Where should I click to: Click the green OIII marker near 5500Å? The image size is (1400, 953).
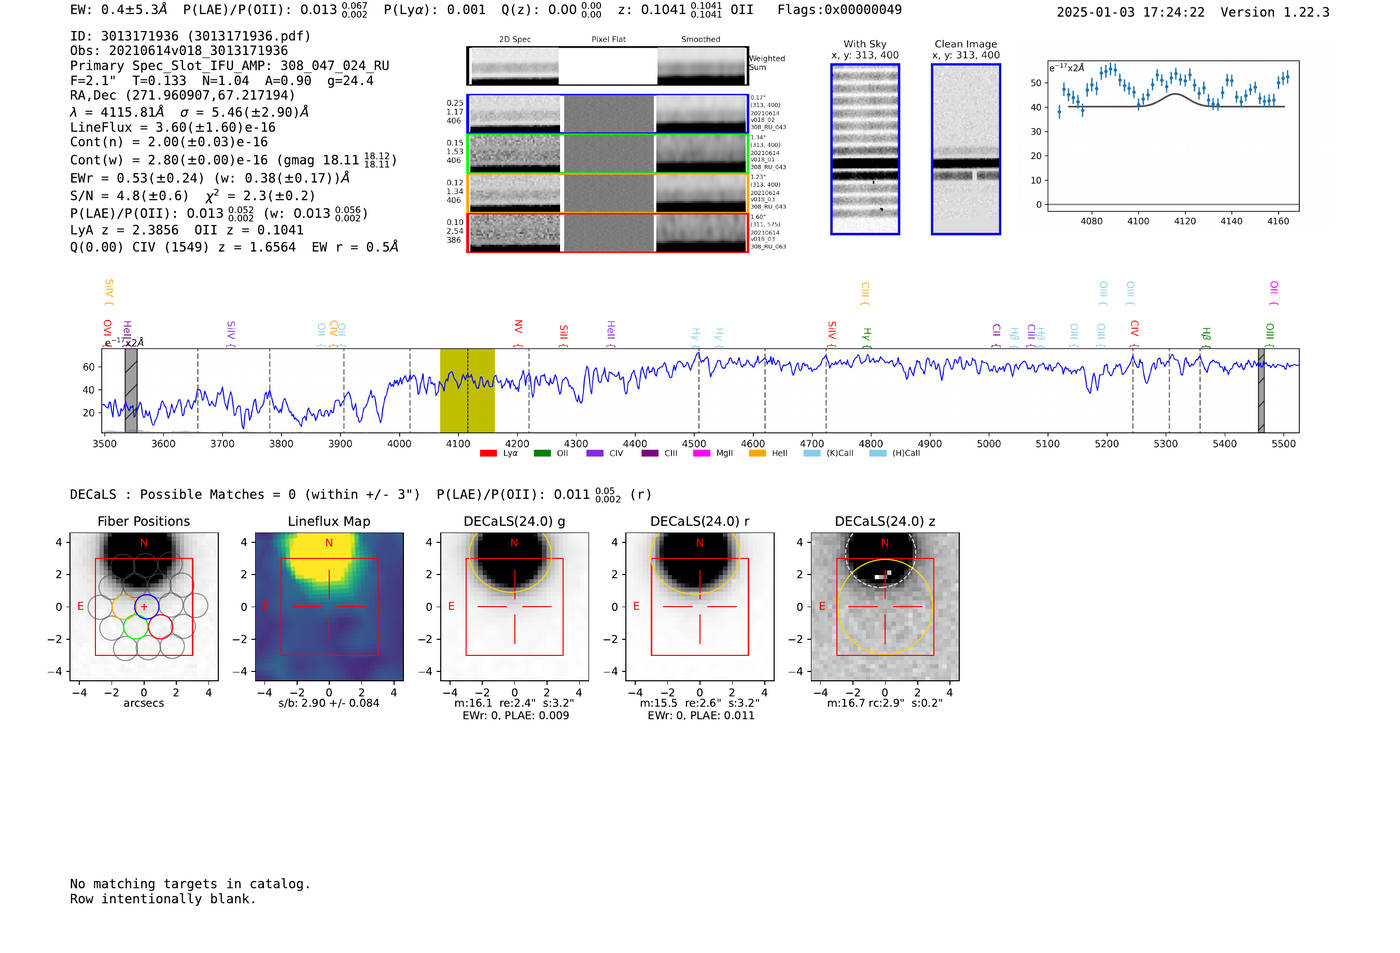(x=1270, y=333)
